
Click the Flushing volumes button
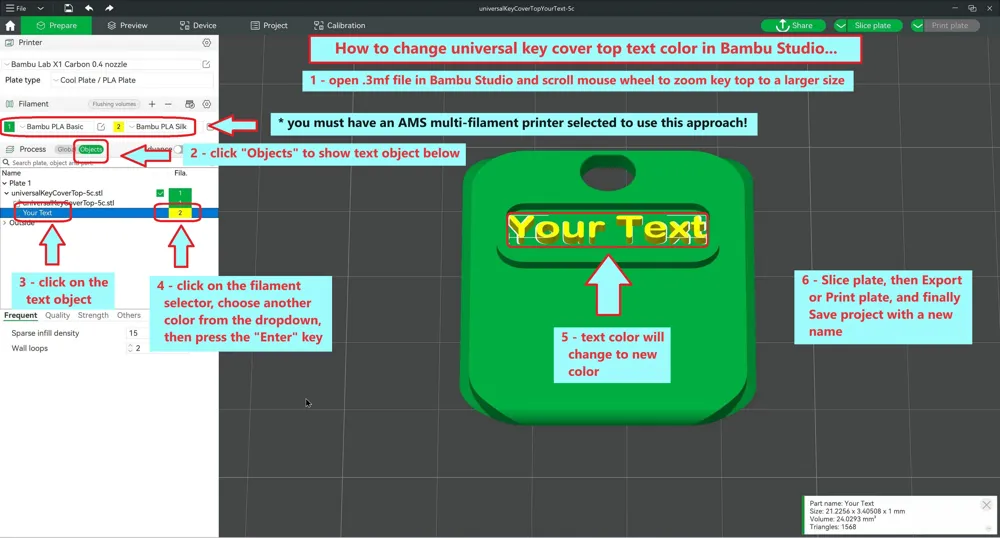114,104
